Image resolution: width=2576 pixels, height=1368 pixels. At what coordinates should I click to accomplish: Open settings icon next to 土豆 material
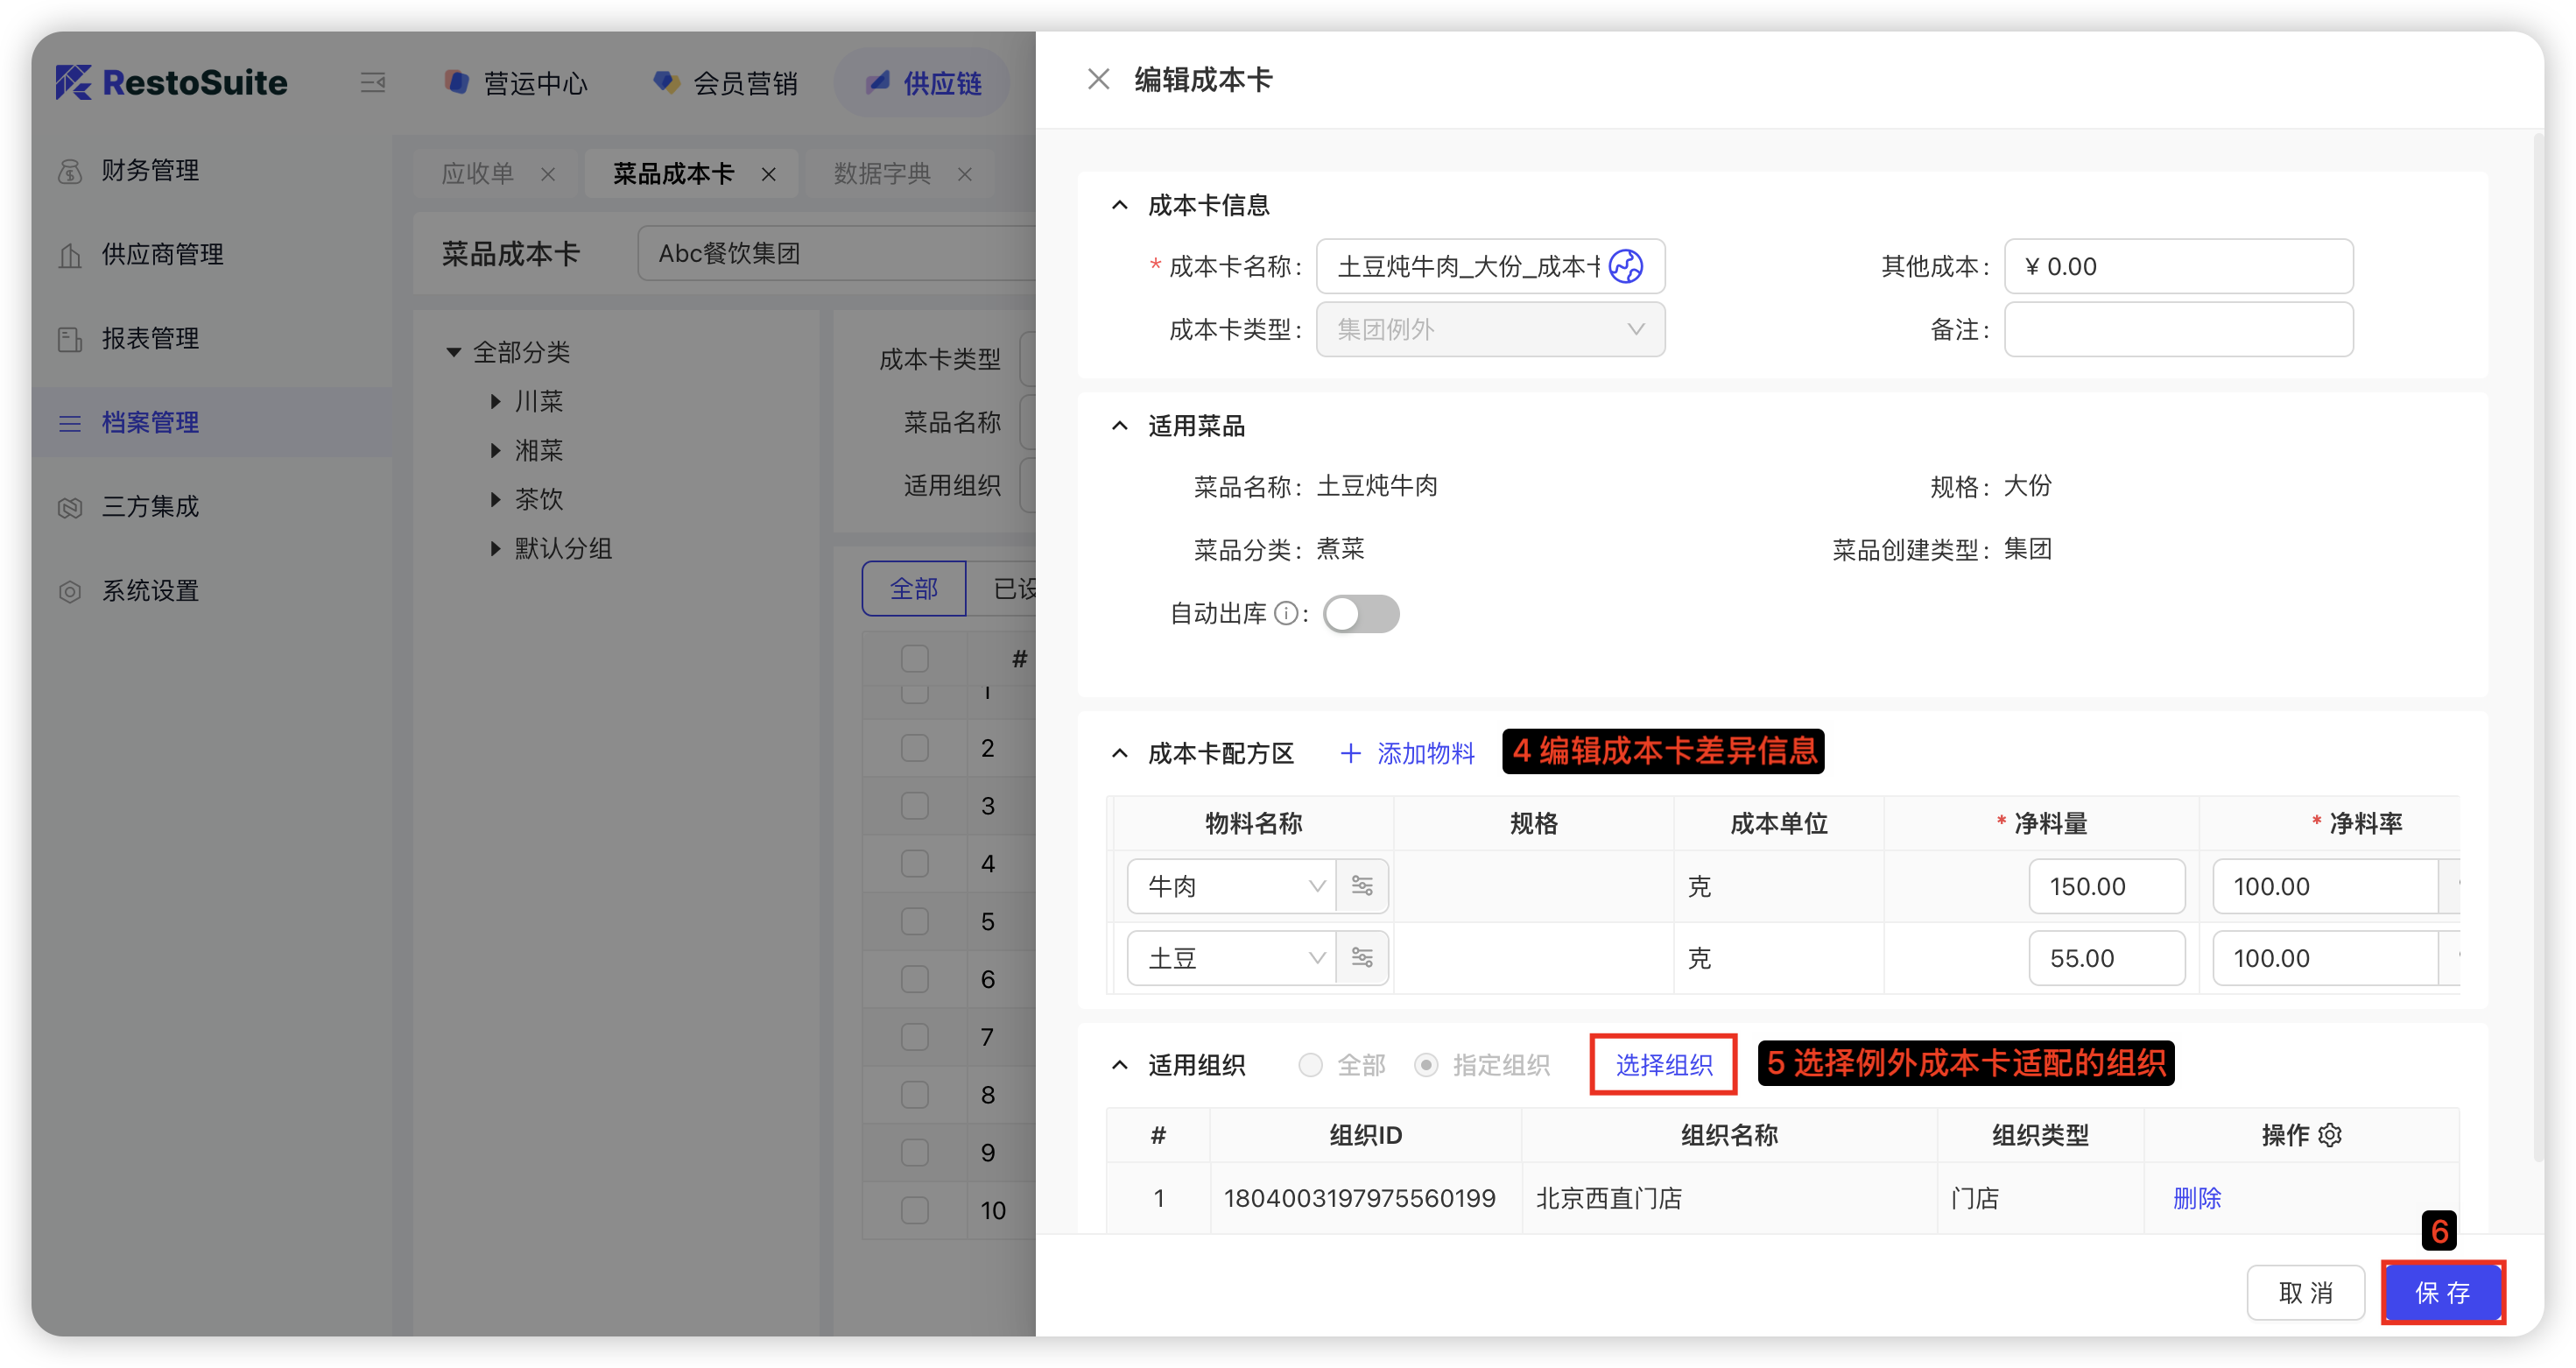tap(1361, 958)
